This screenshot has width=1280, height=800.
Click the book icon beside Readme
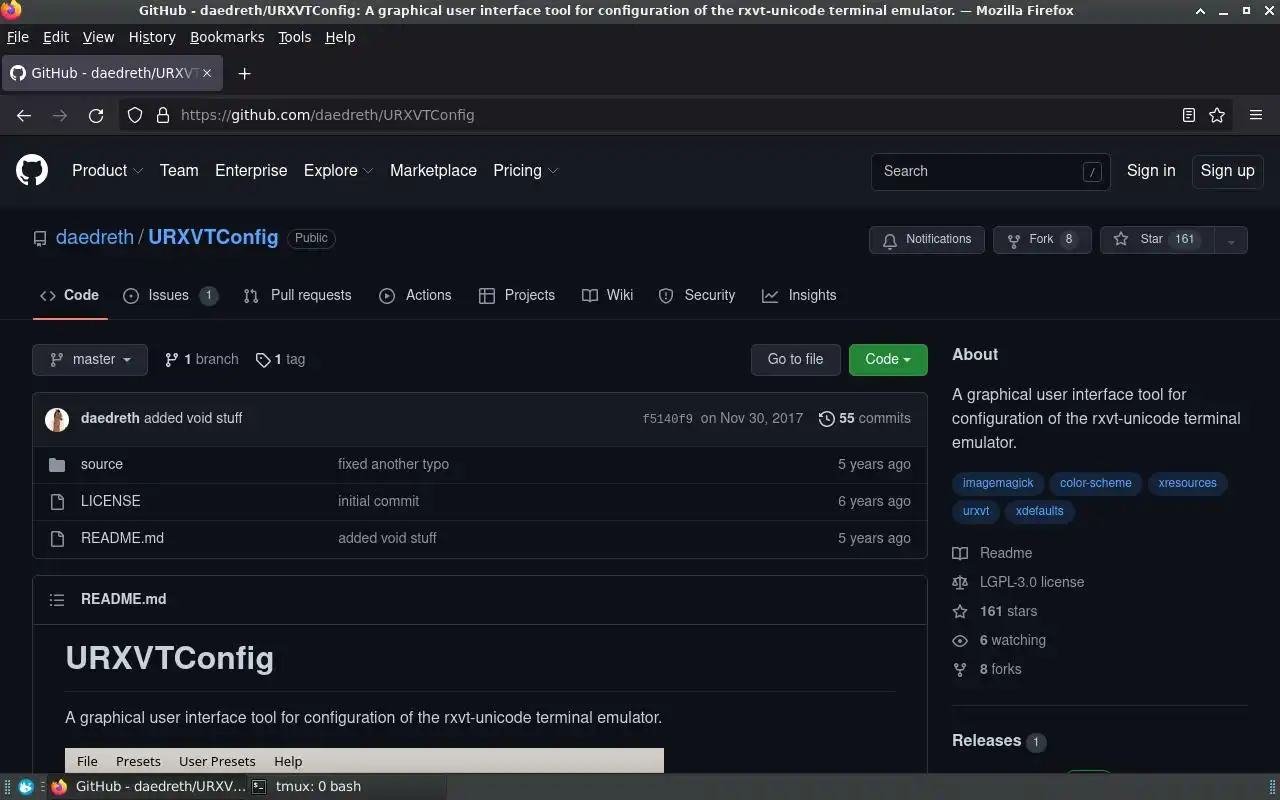point(960,553)
